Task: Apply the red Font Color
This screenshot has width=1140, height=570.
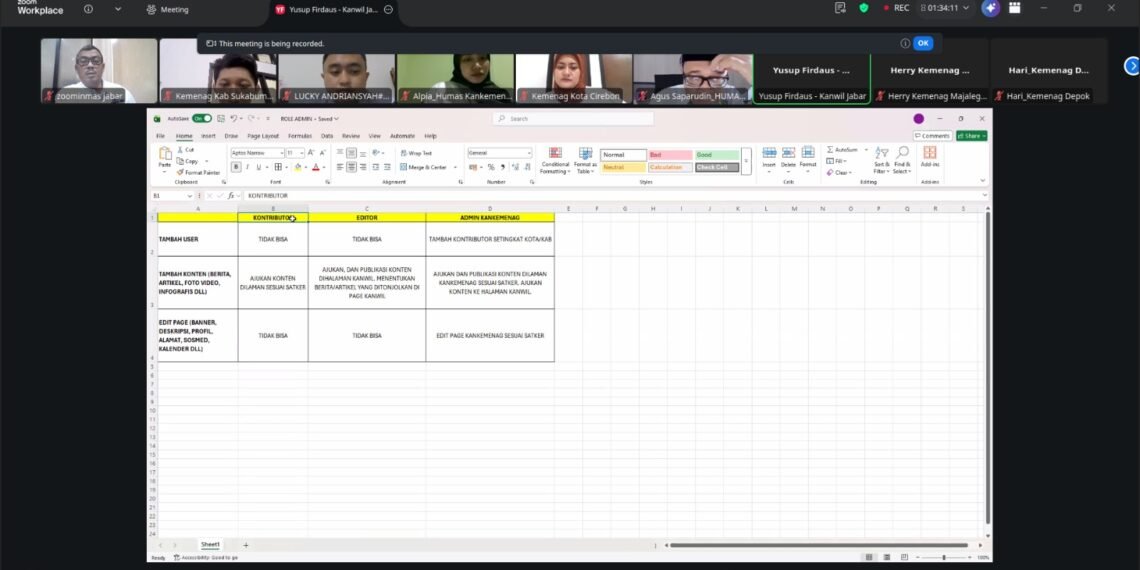Action: (316, 167)
